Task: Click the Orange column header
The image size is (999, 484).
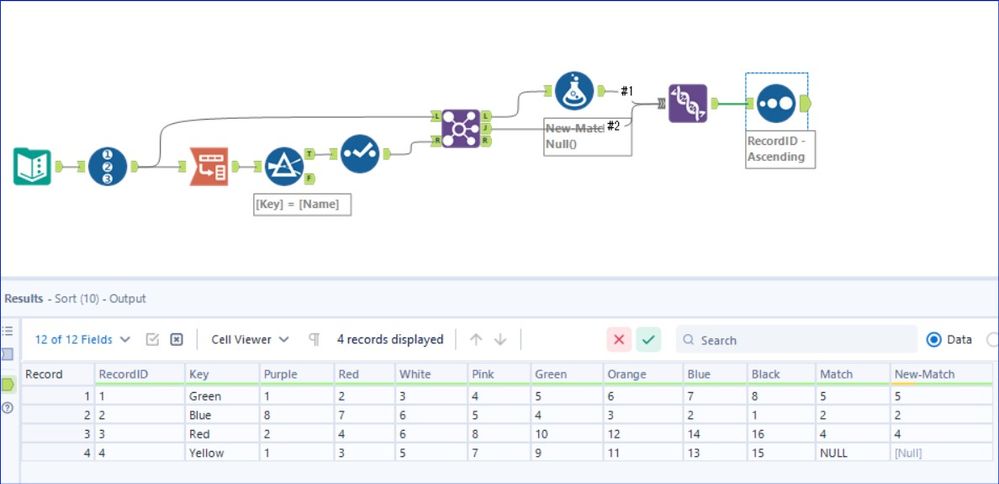Action: 643,374
